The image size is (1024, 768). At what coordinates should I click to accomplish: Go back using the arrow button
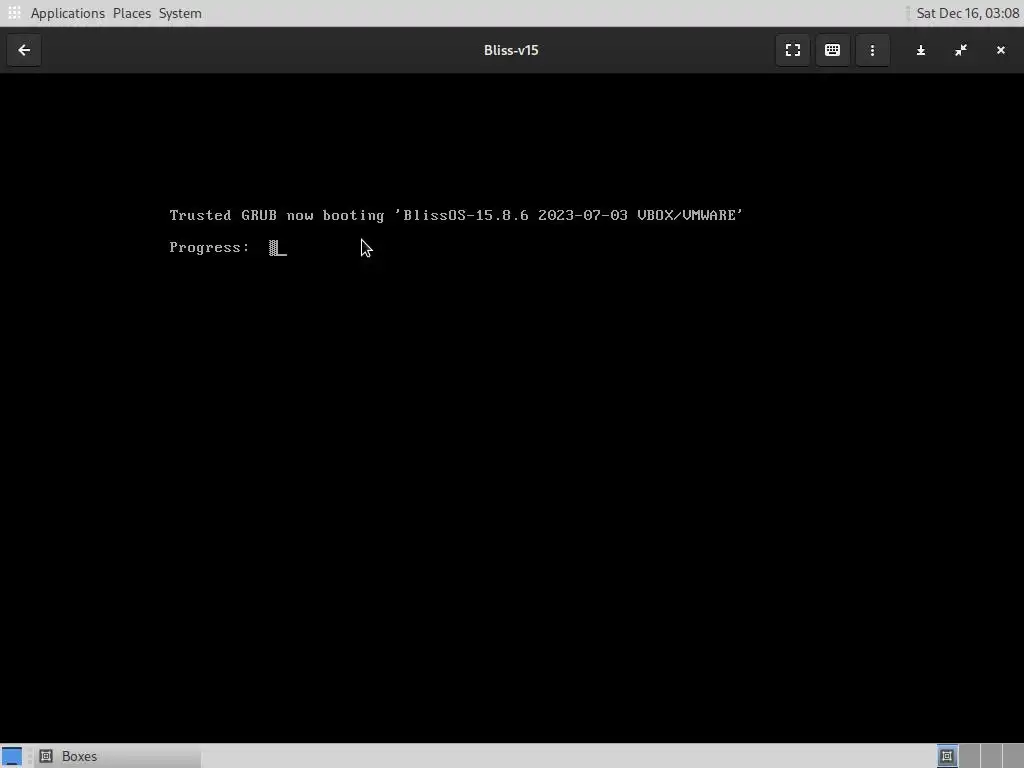coord(24,50)
